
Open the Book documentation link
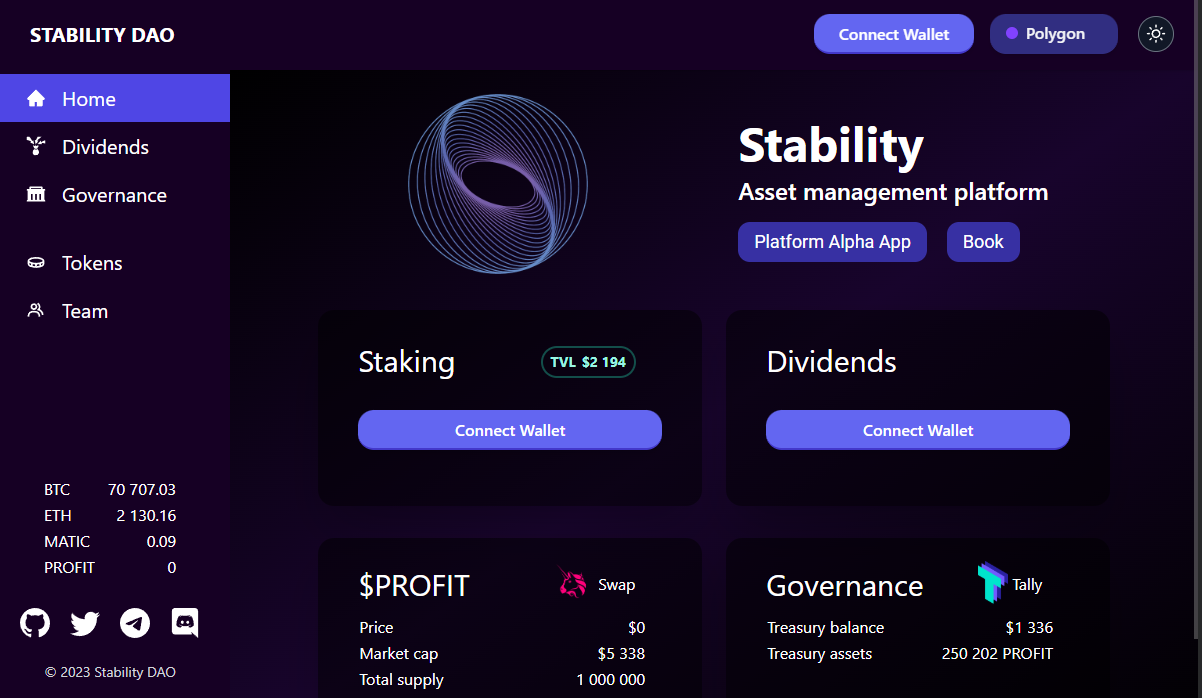(982, 241)
